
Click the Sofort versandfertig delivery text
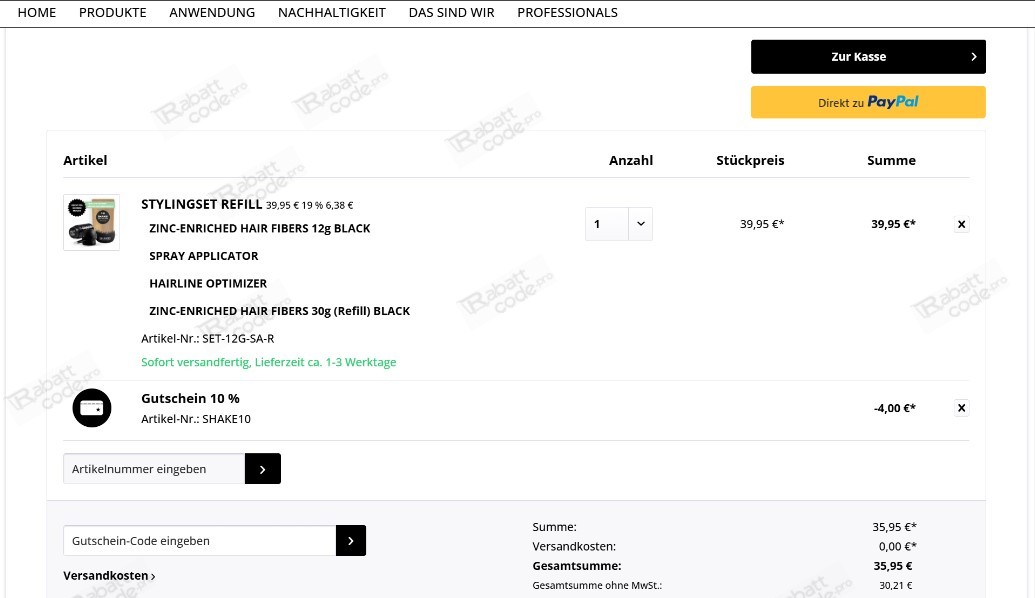tap(269, 362)
